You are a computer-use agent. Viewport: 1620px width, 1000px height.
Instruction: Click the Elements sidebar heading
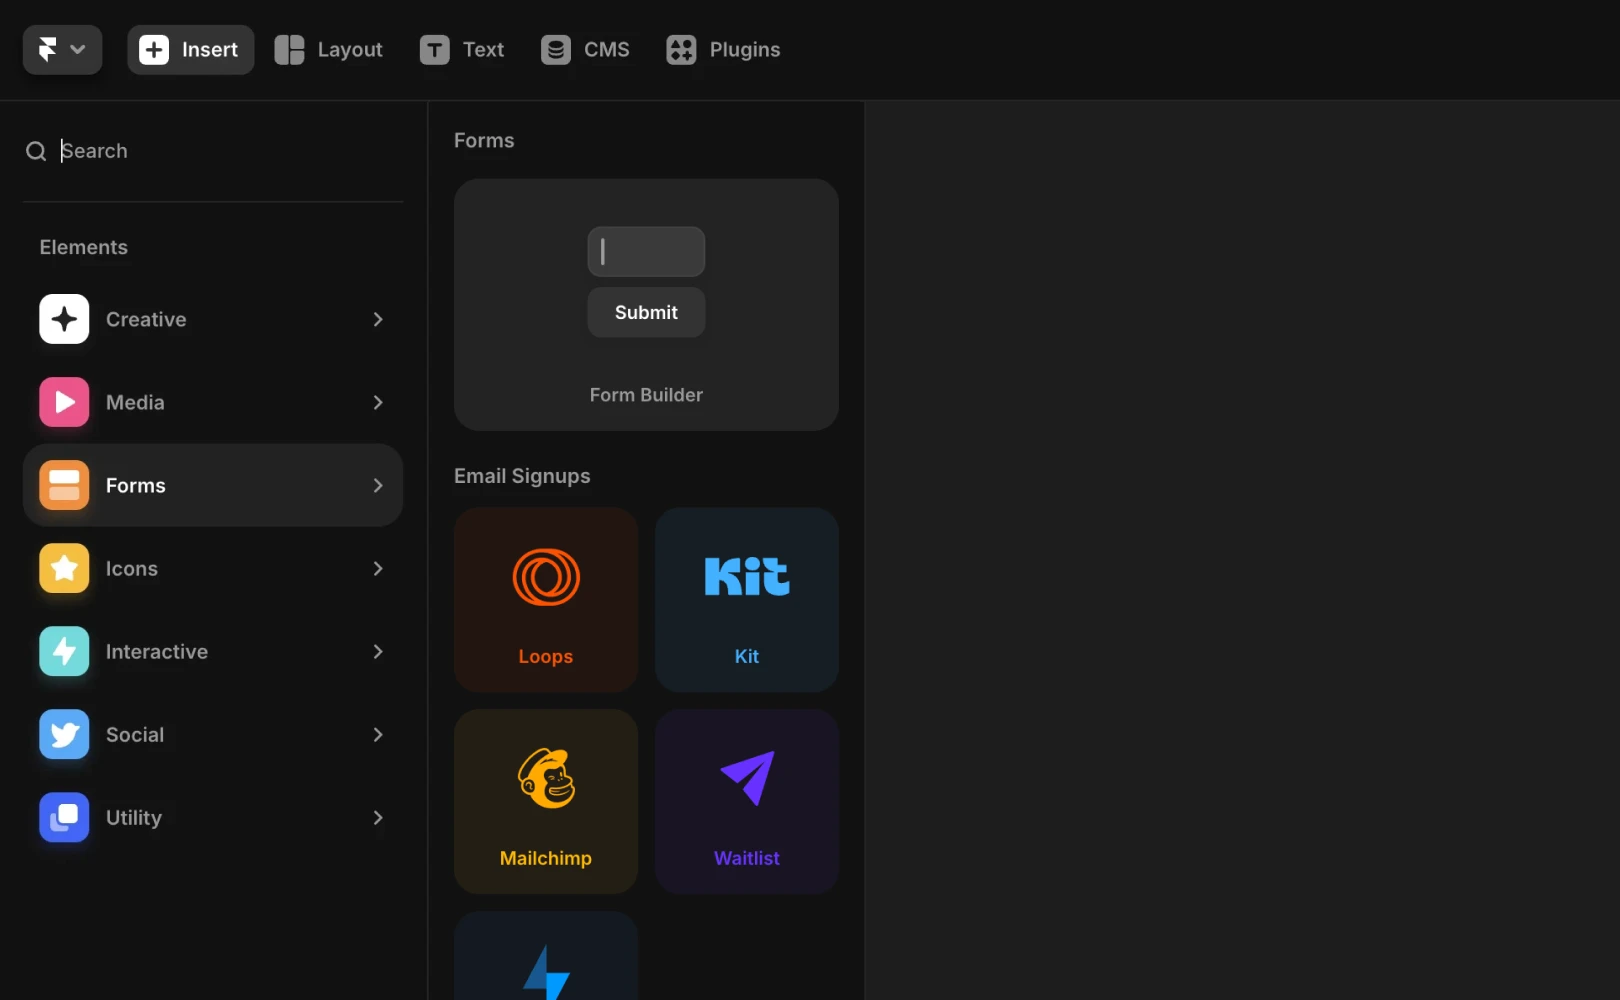coord(84,247)
